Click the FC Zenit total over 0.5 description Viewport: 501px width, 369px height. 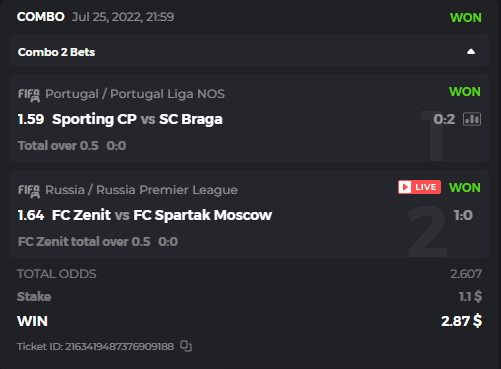click(x=84, y=242)
